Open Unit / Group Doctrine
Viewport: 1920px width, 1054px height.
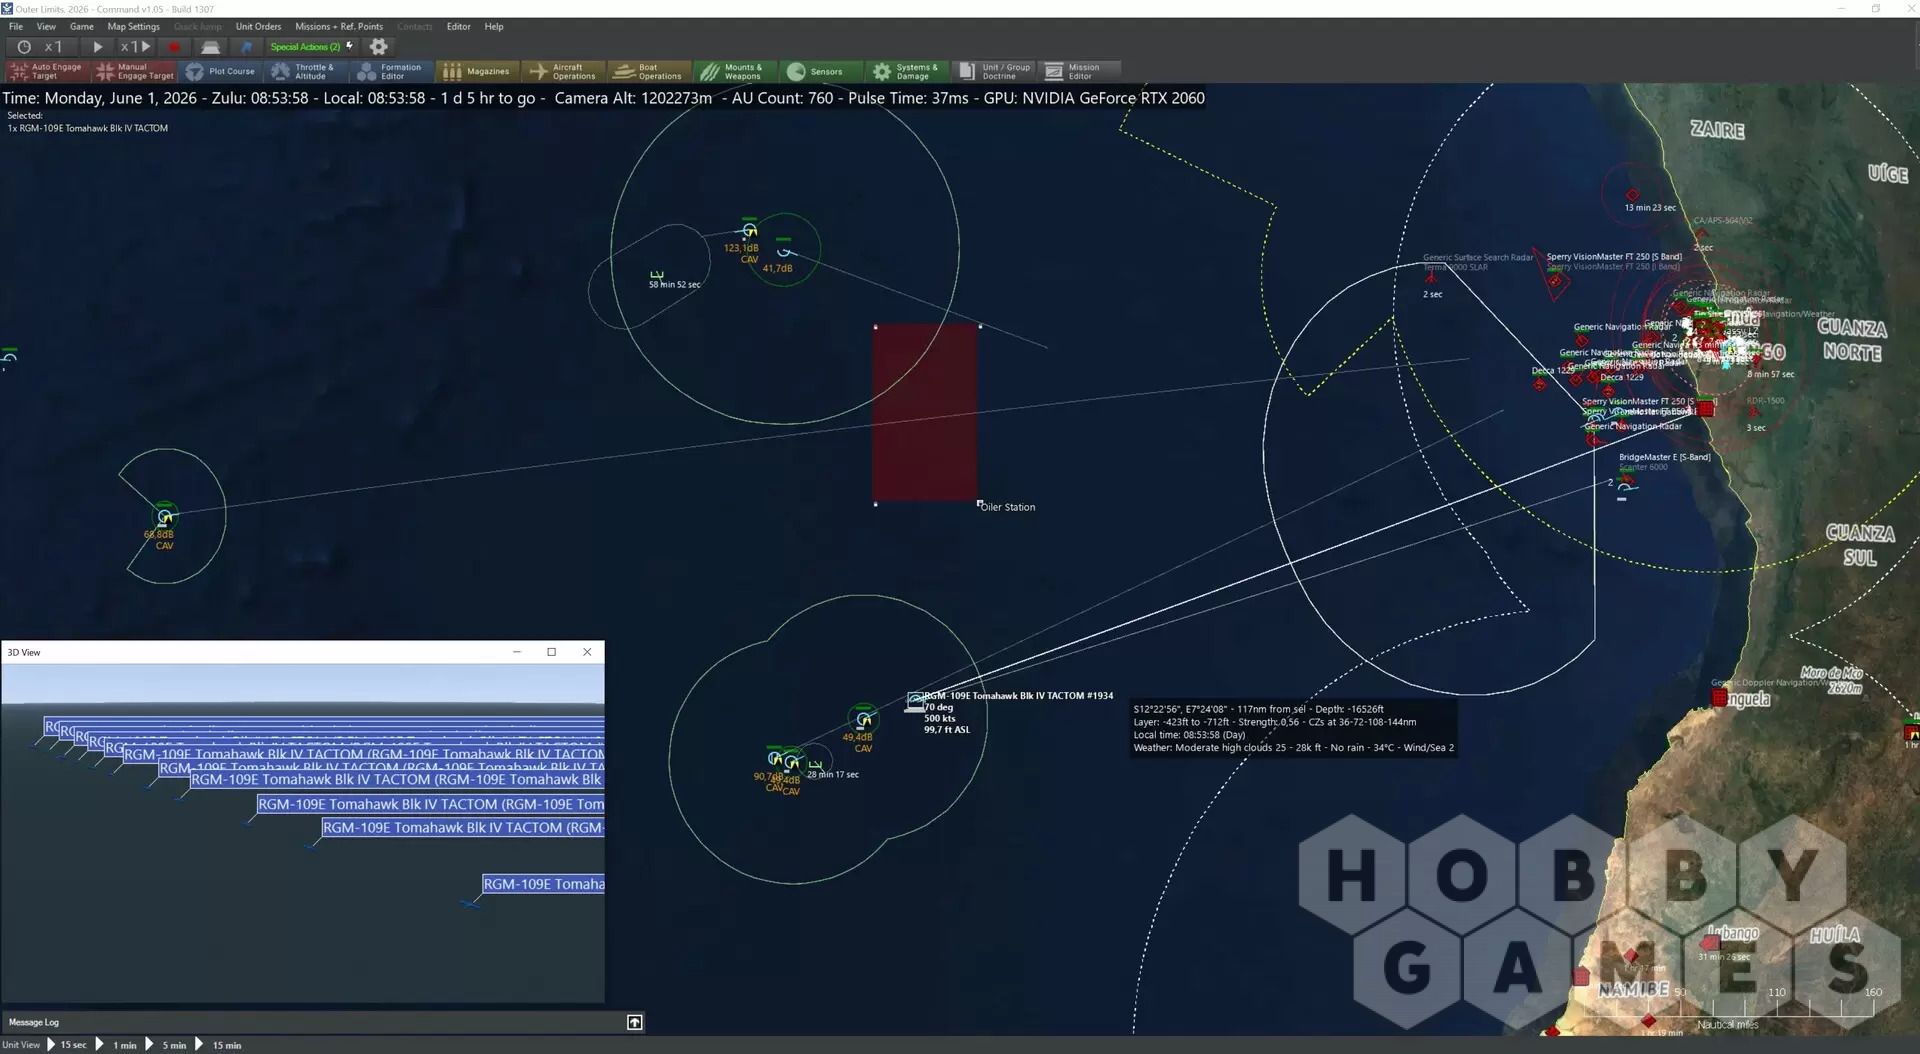(993, 71)
